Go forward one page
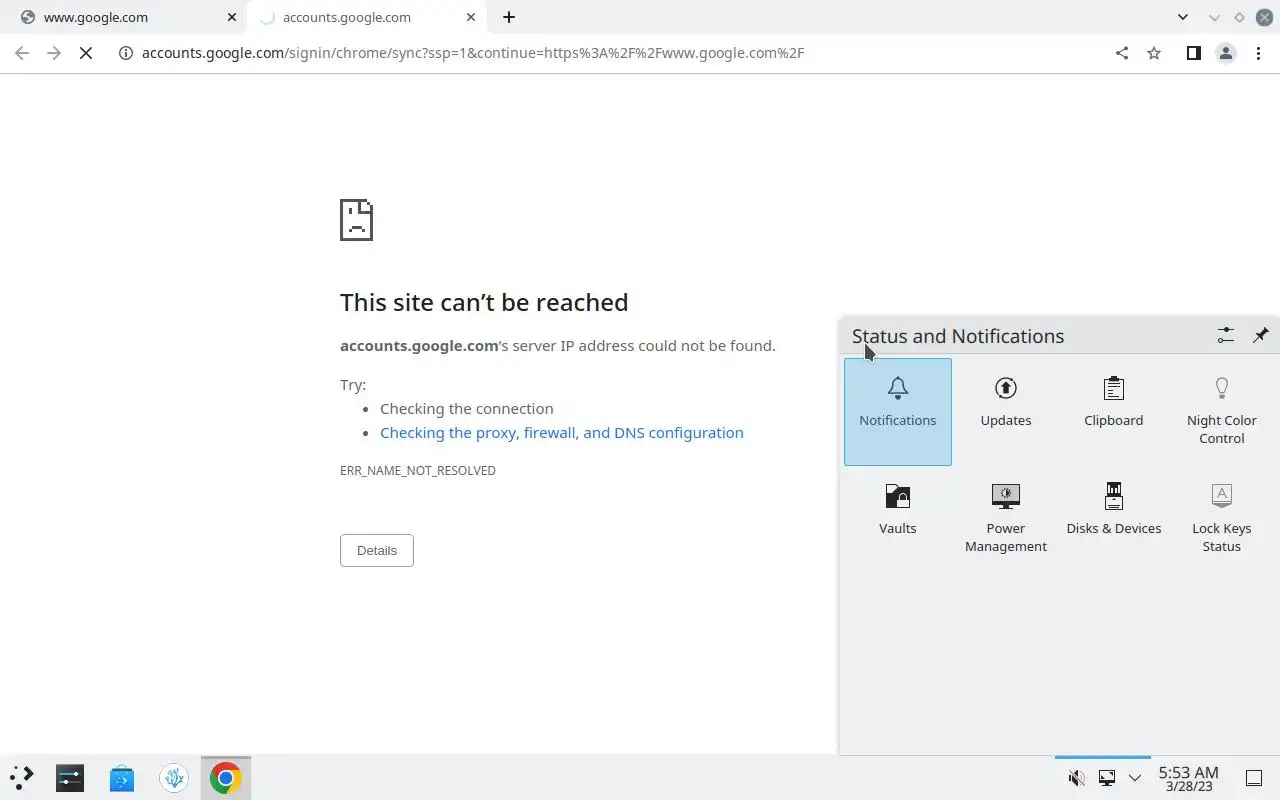The image size is (1280, 800). (54, 53)
